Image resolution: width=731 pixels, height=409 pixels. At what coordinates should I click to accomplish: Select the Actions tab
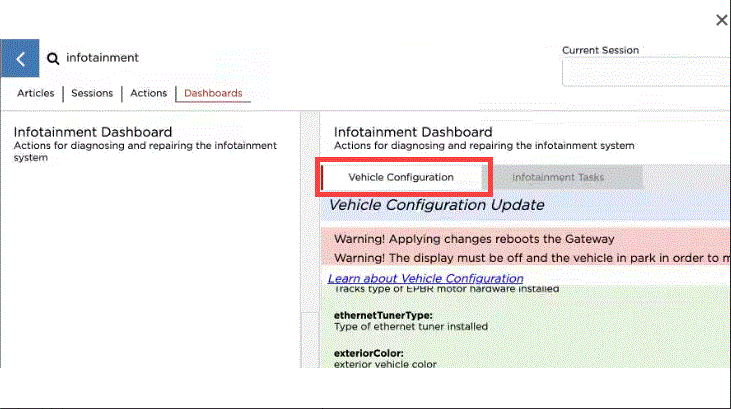[149, 93]
